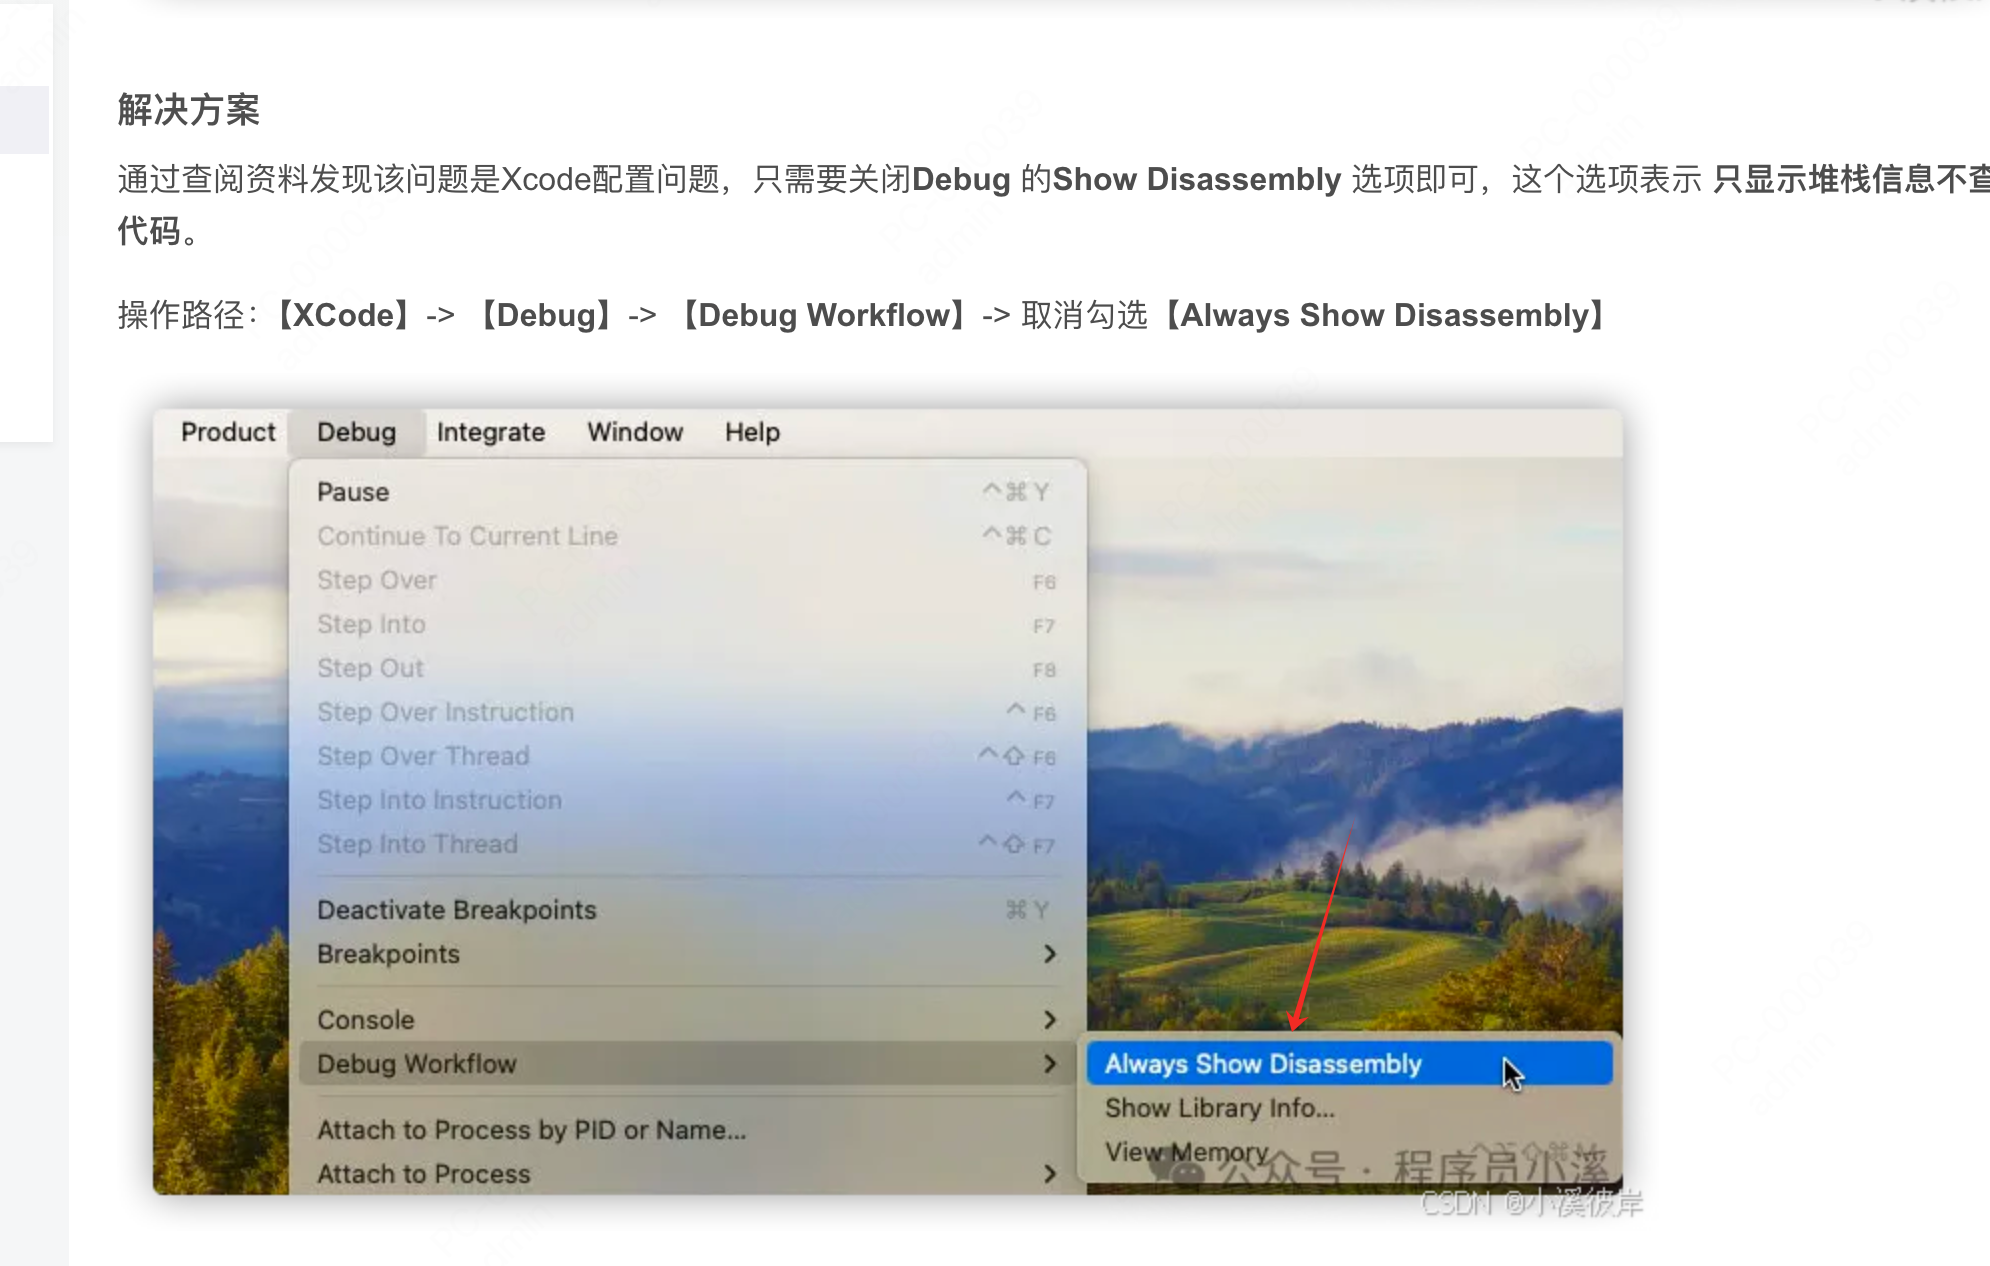Click the 解决方案 heading

tap(188, 109)
